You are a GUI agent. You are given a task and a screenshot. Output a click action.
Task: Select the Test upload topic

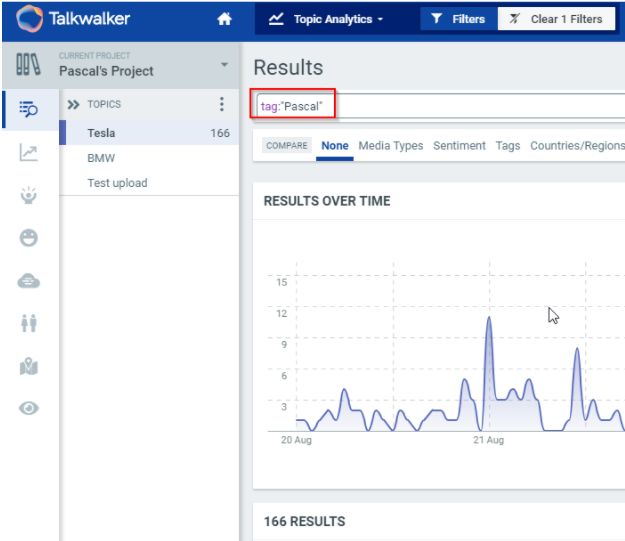point(149,183)
